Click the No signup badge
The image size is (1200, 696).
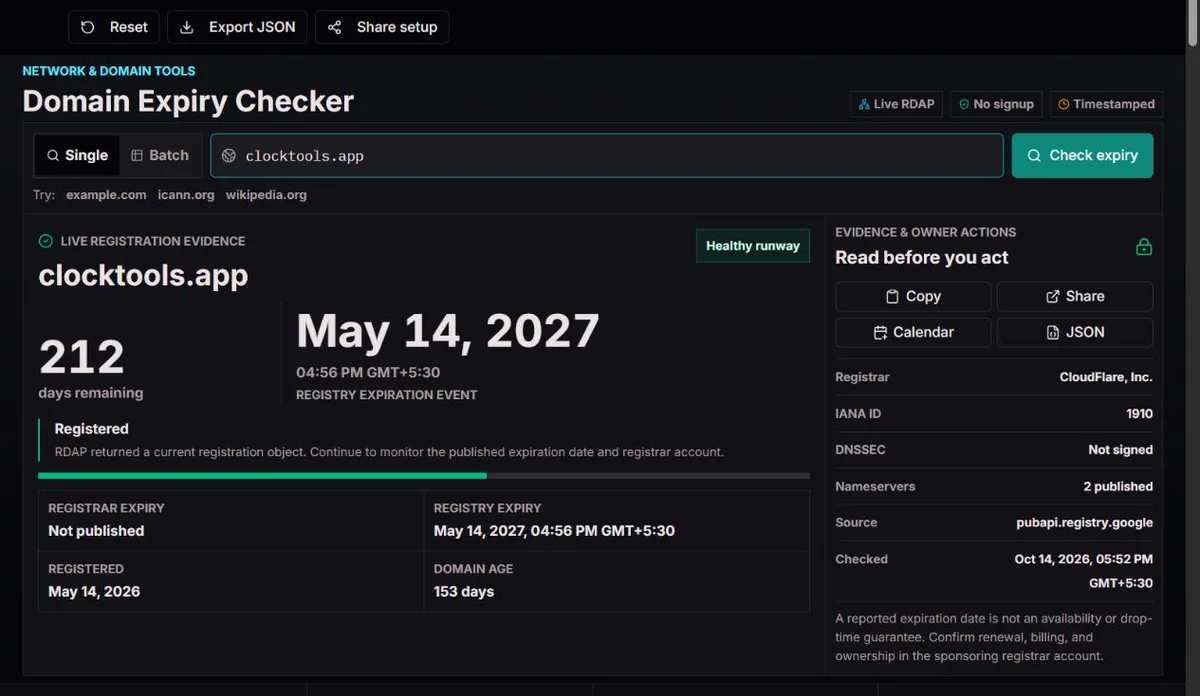click(x=996, y=104)
